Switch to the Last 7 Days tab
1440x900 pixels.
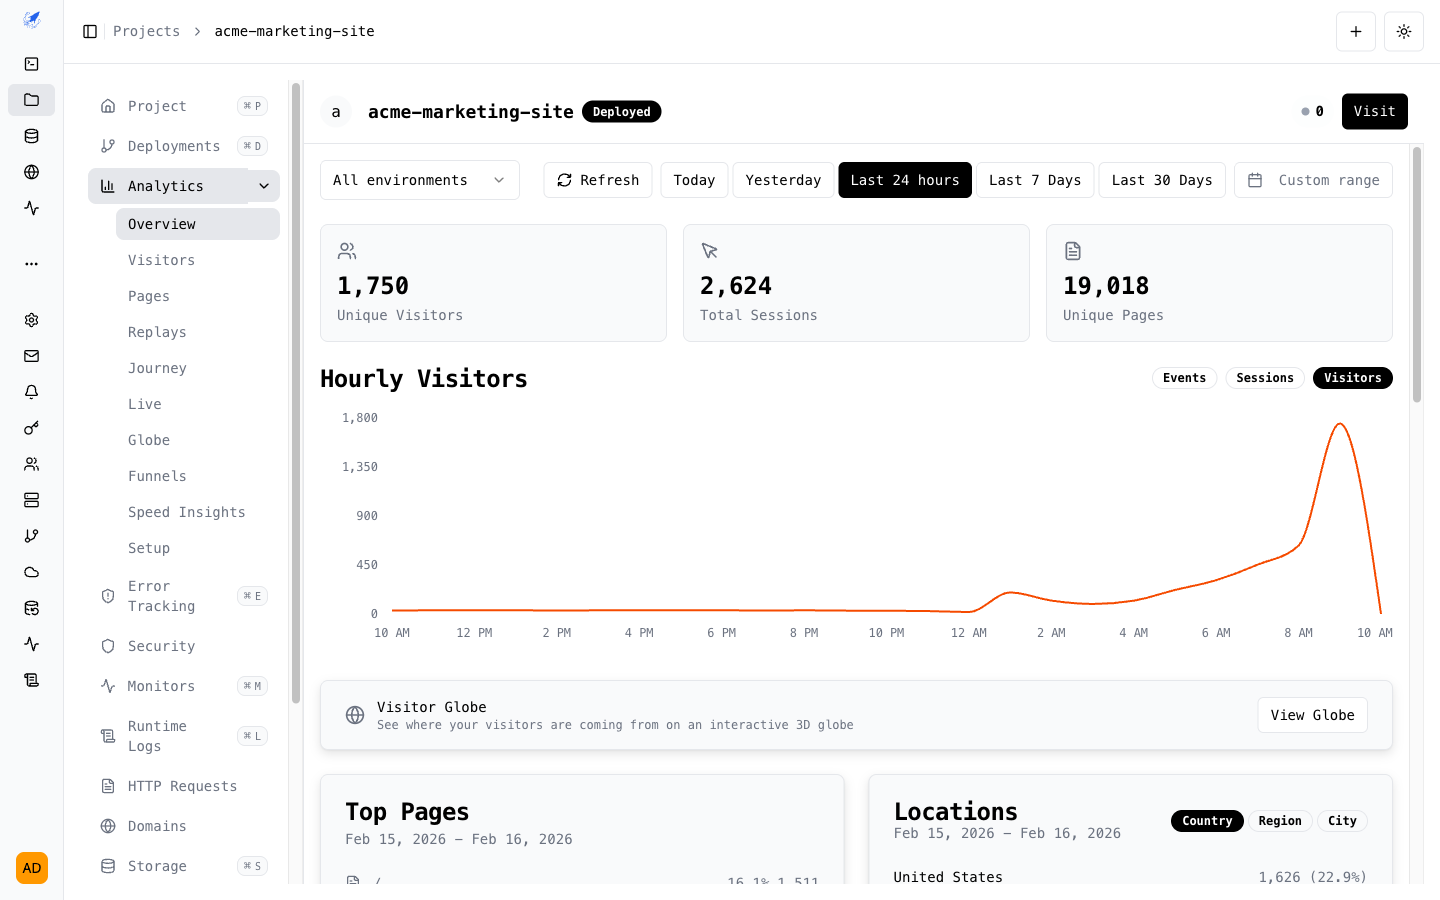point(1035,180)
